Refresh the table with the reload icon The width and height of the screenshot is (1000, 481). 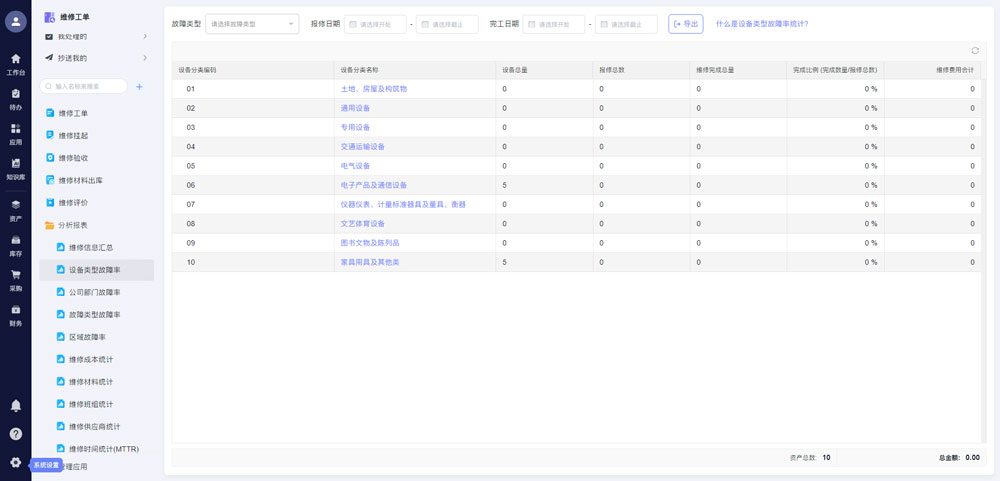[975, 51]
